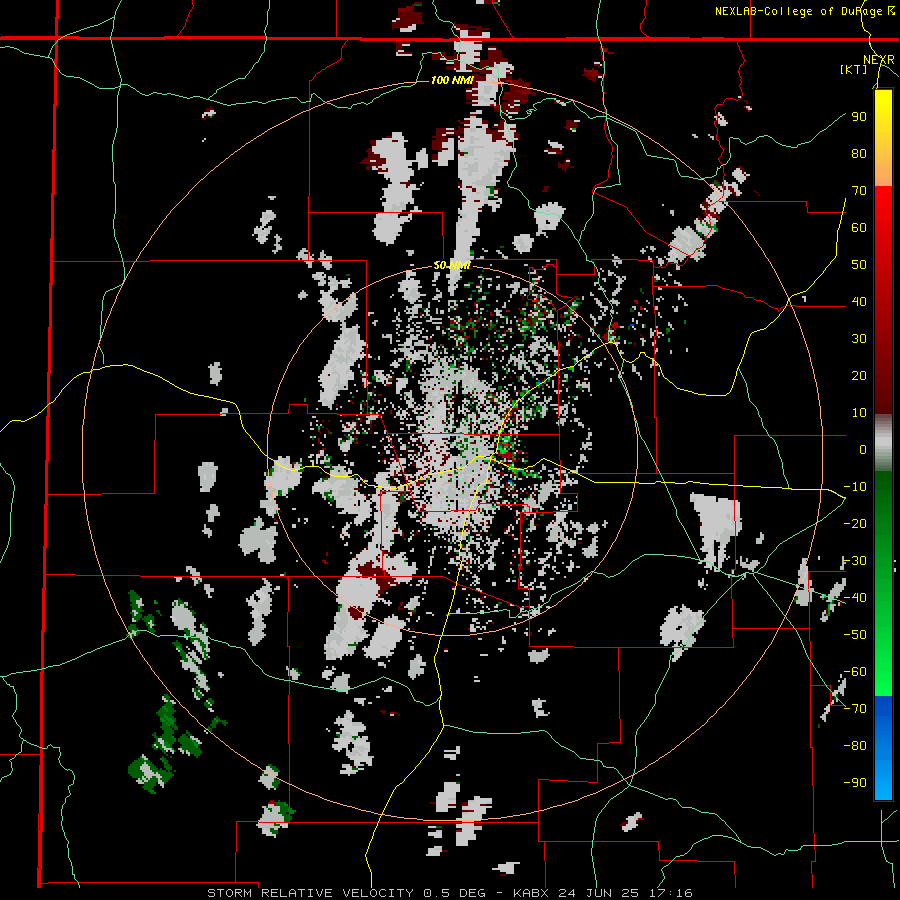Select the 70 value on velocity scale
Screen dimensions: 900x900
[x=859, y=191]
